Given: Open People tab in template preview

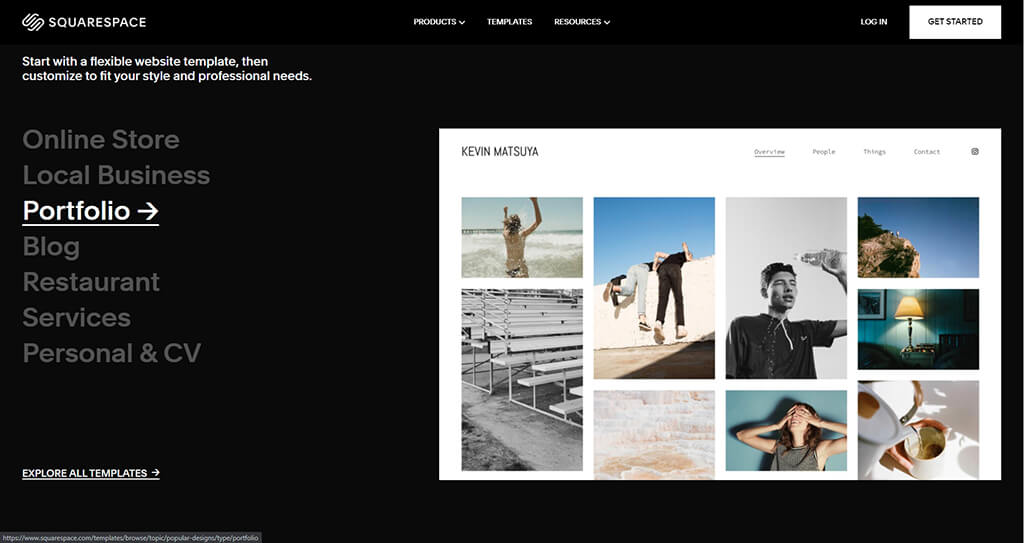Looking at the screenshot, I should (x=824, y=152).
